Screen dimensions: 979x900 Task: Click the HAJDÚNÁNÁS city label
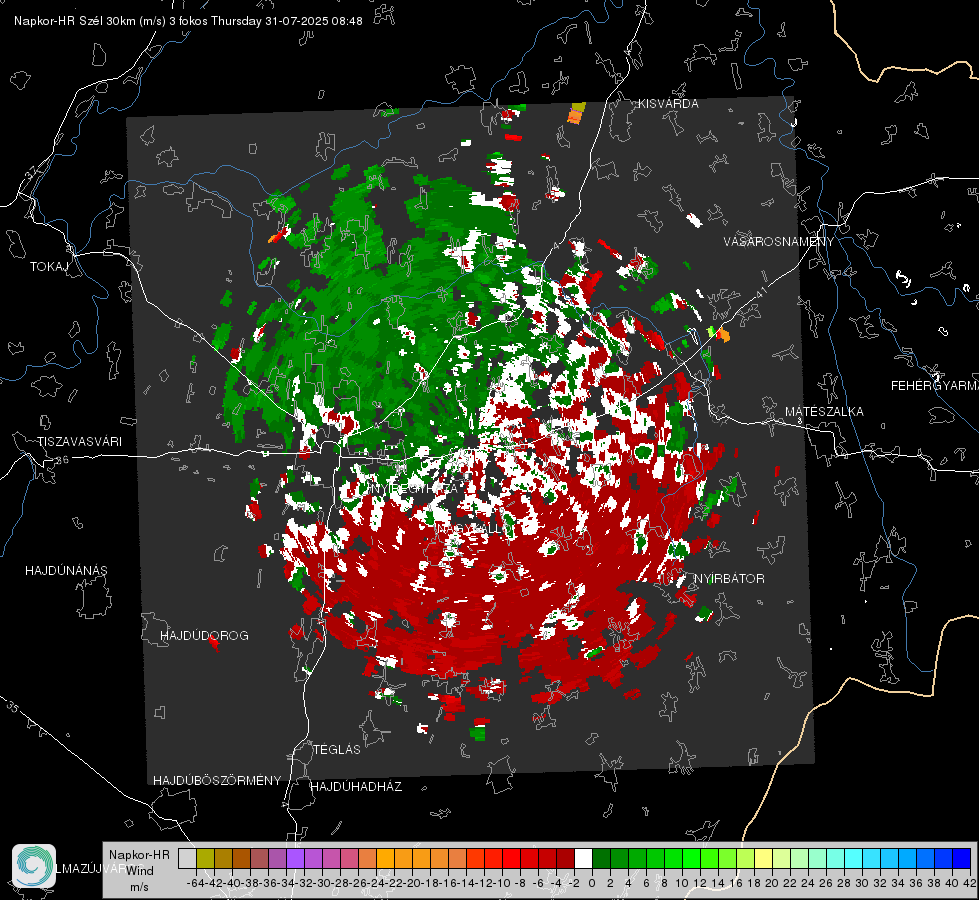(x=66, y=570)
